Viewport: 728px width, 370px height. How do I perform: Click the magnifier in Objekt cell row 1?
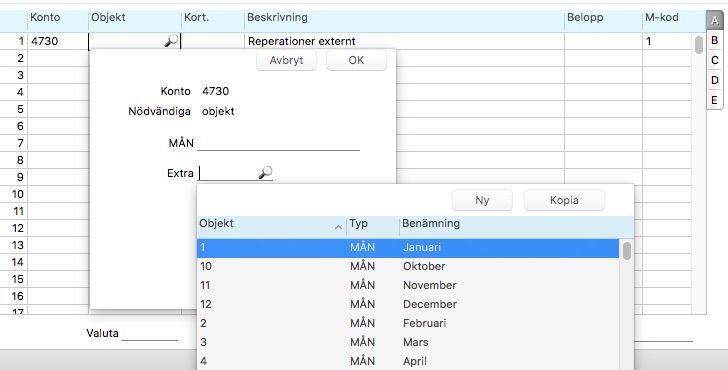171,41
